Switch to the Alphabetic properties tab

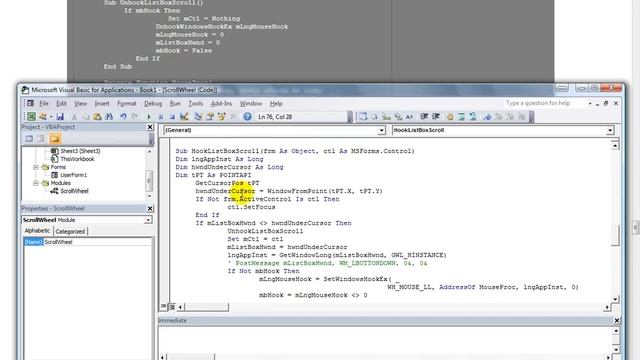point(37,231)
